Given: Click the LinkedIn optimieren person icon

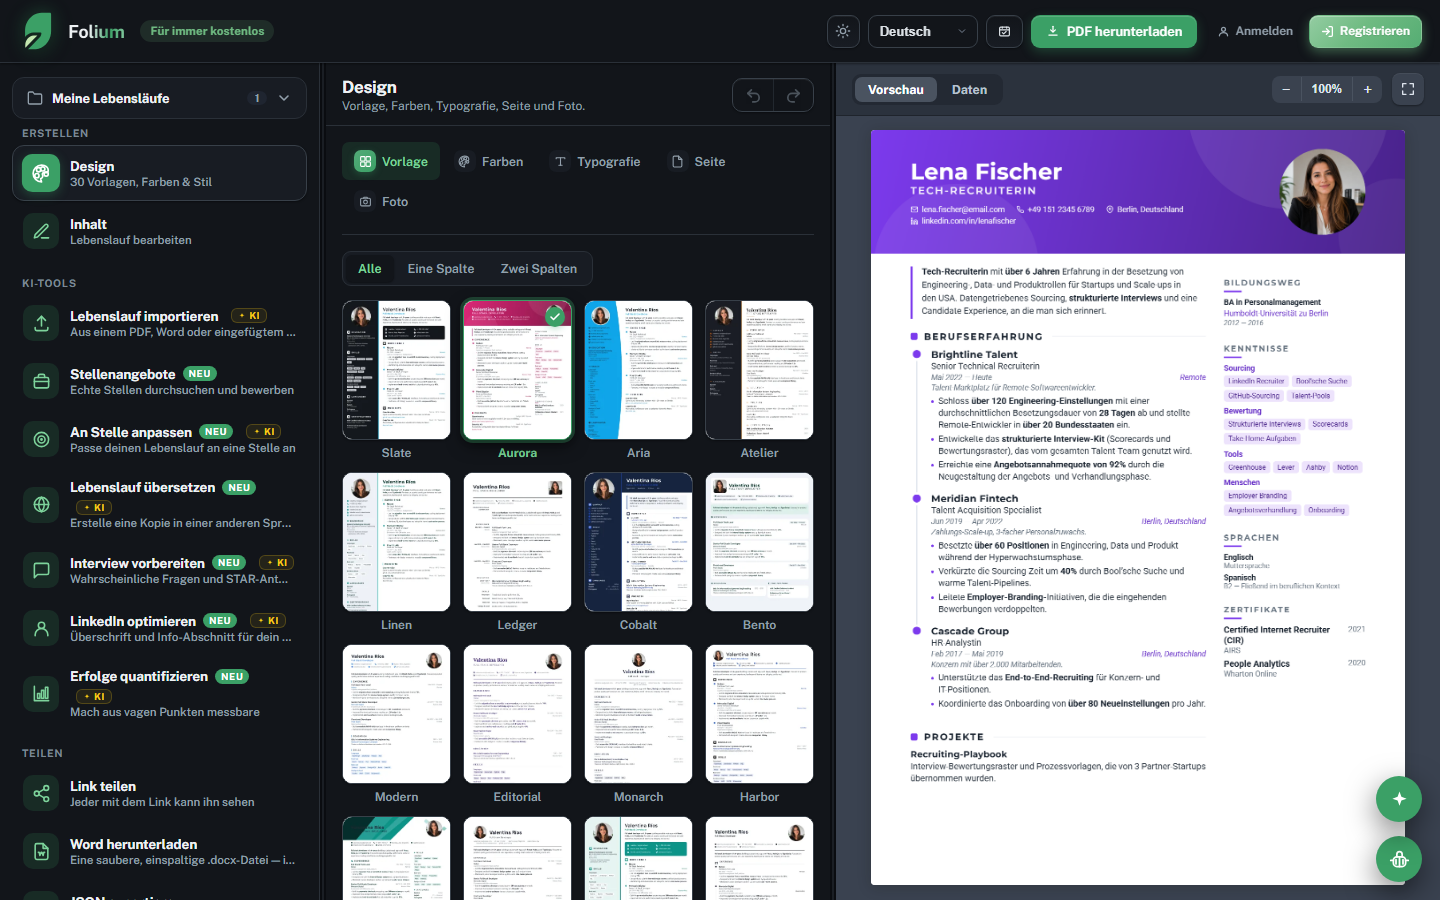Looking at the screenshot, I should pos(41,628).
